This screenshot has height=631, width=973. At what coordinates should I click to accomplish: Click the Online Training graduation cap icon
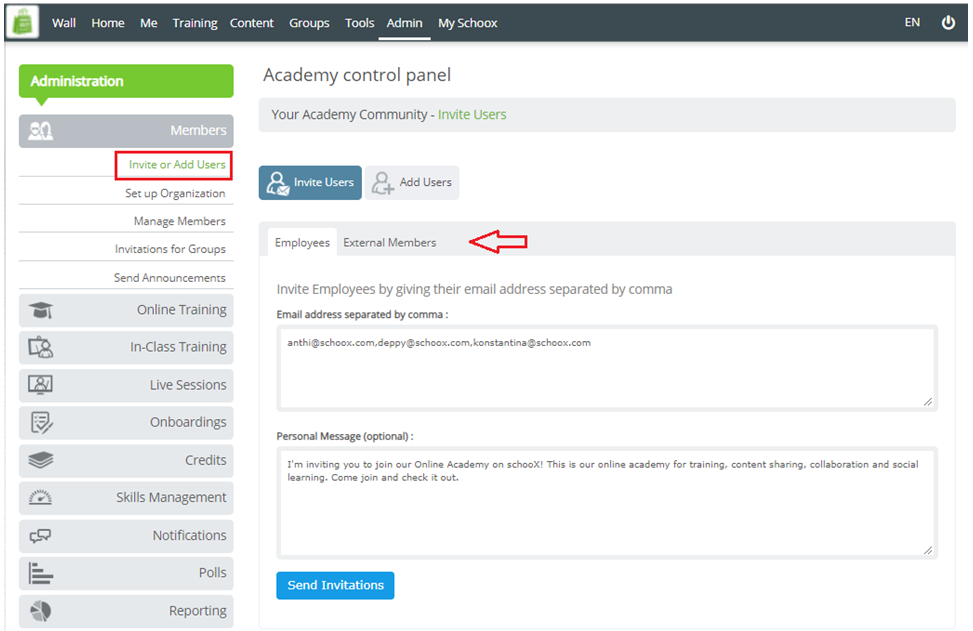[x=40, y=310]
